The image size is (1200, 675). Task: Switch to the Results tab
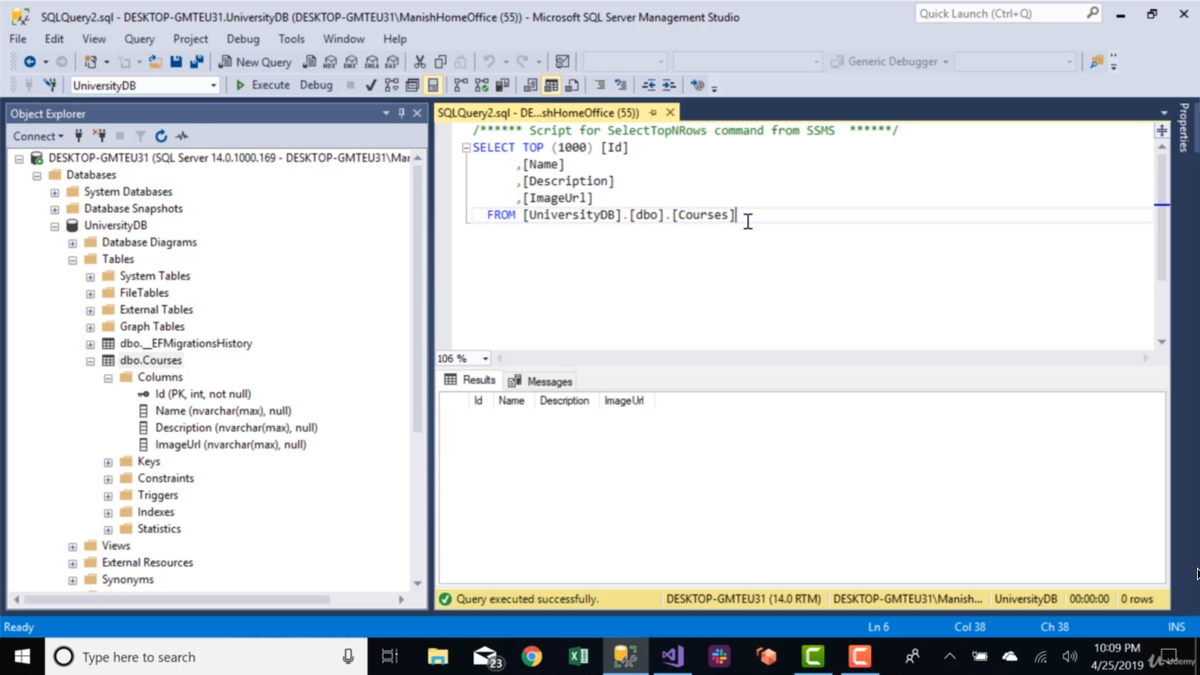(470, 380)
